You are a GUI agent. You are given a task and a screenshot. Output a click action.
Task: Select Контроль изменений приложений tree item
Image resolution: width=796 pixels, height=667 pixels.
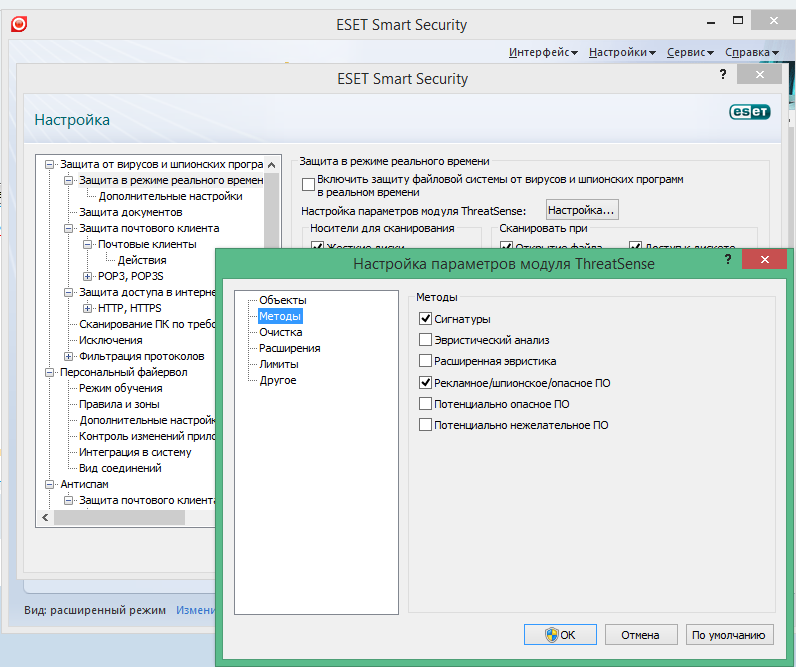pos(147,436)
